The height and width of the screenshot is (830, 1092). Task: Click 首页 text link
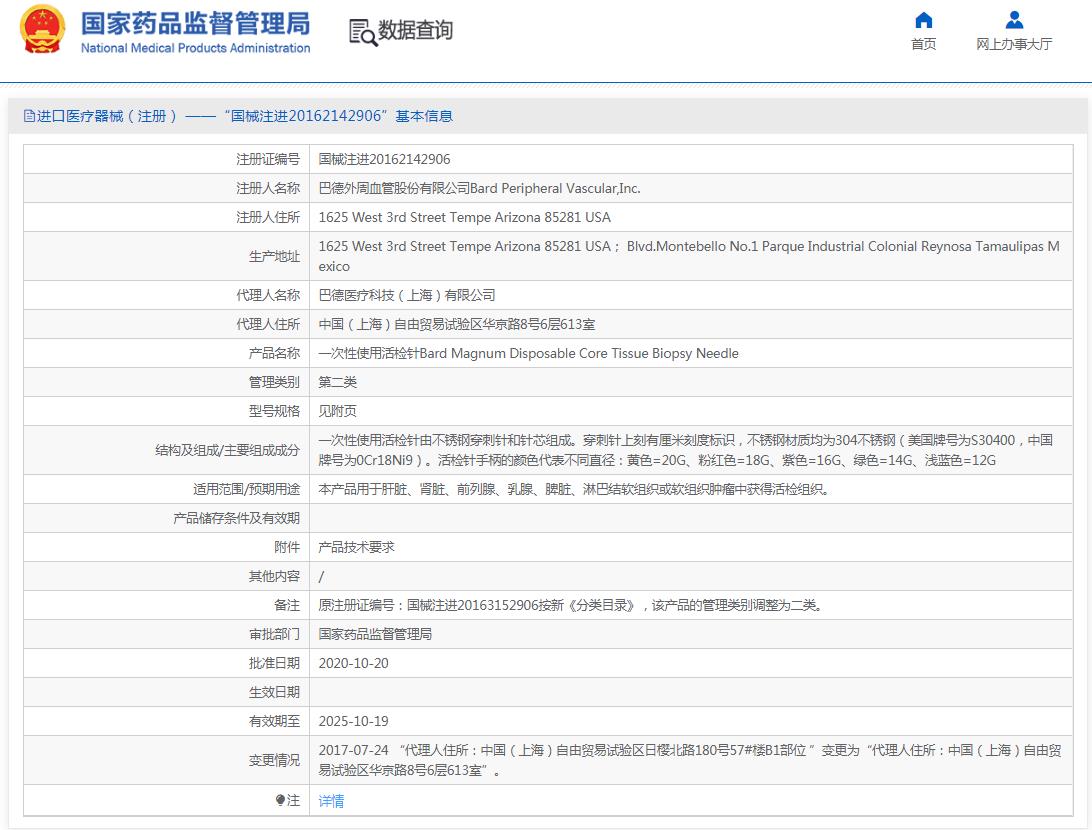point(923,44)
